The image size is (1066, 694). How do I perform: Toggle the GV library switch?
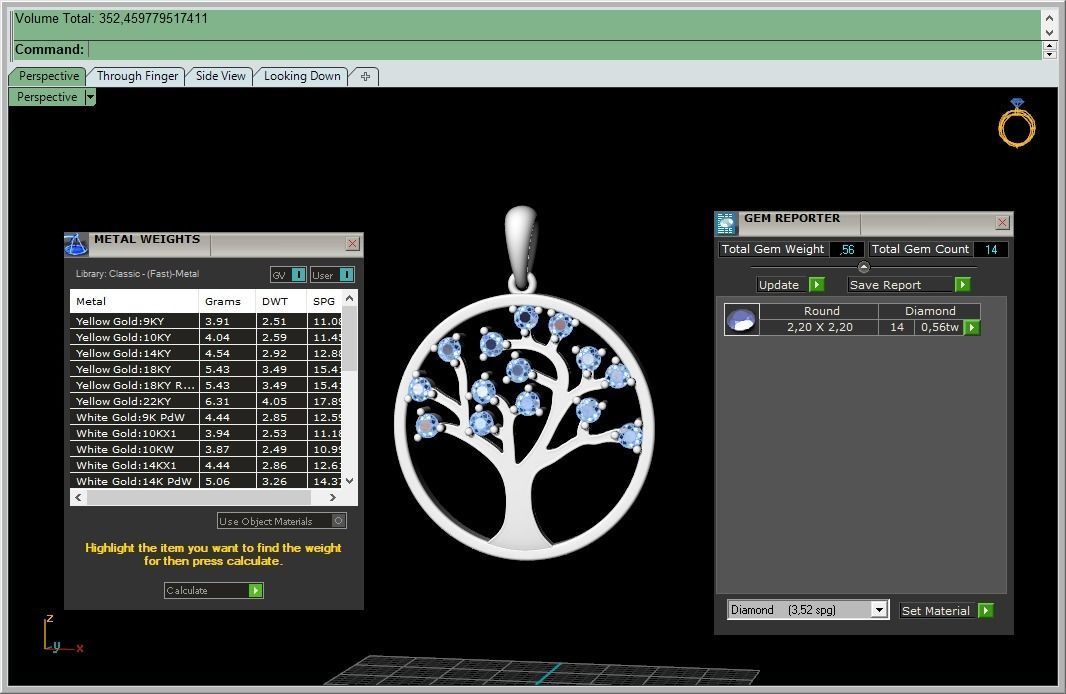[x=298, y=275]
